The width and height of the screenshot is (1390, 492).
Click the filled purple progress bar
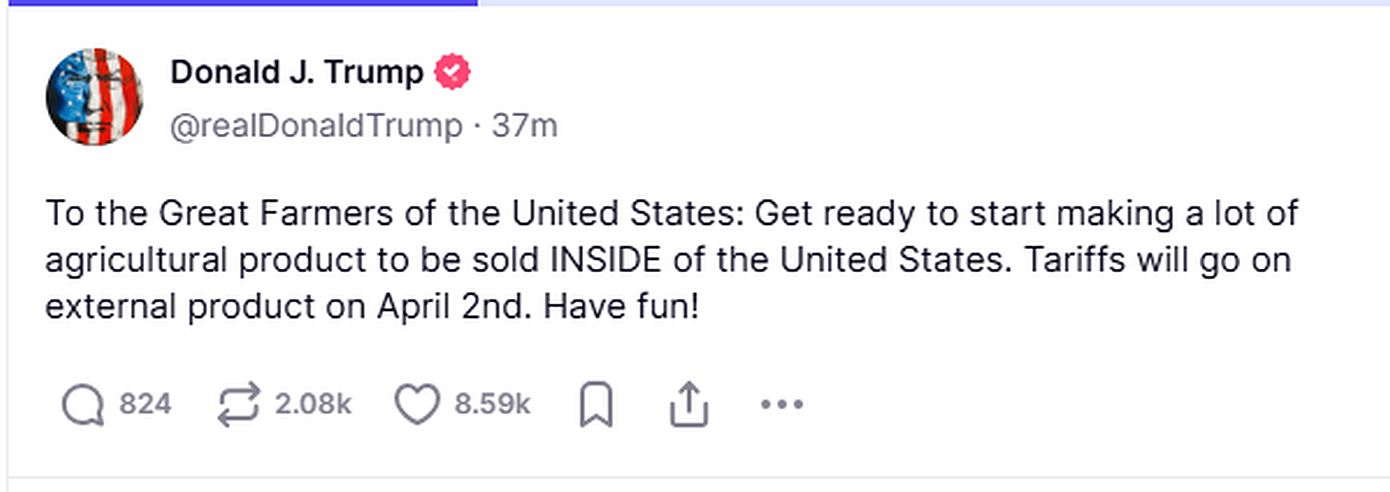pos(238,3)
